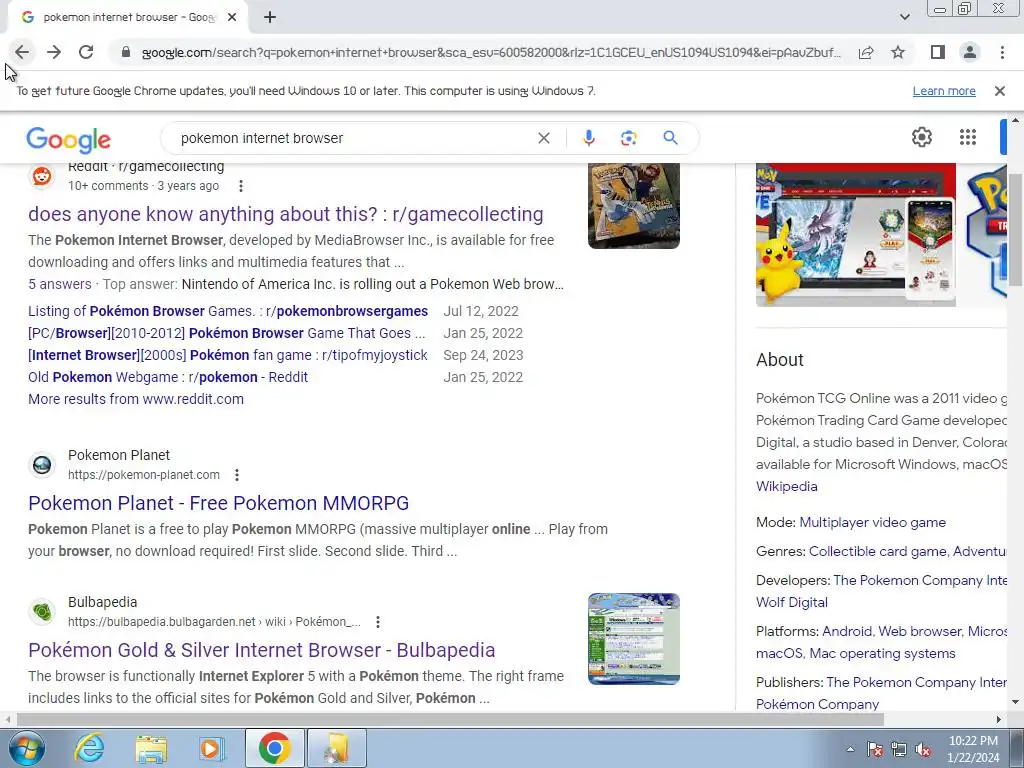Open the Chrome profile avatar icon
This screenshot has height=768, width=1024.
[x=970, y=52]
